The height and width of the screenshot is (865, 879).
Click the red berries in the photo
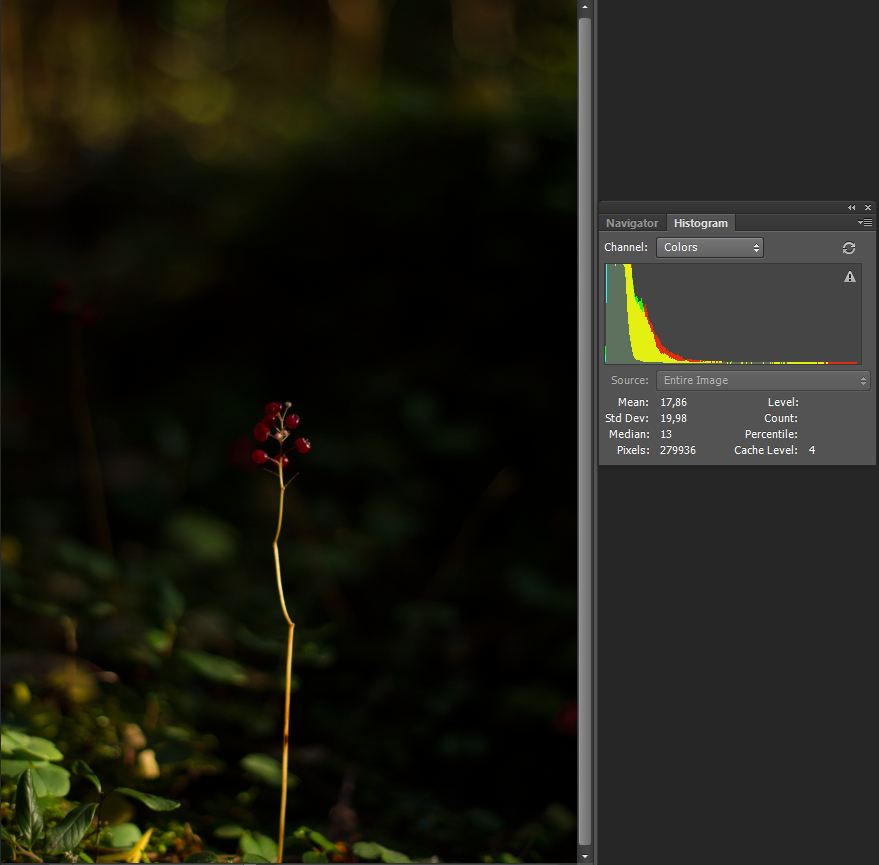279,435
